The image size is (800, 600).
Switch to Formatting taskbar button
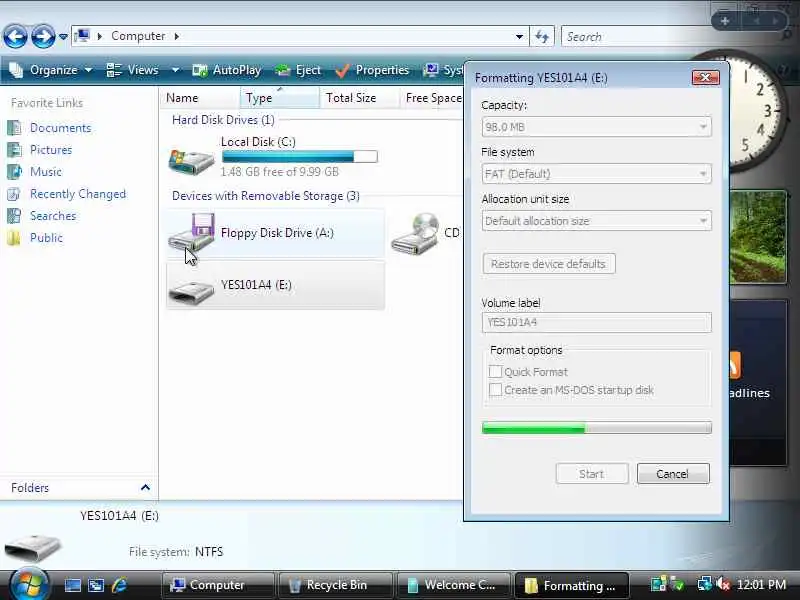tap(571, 585)
